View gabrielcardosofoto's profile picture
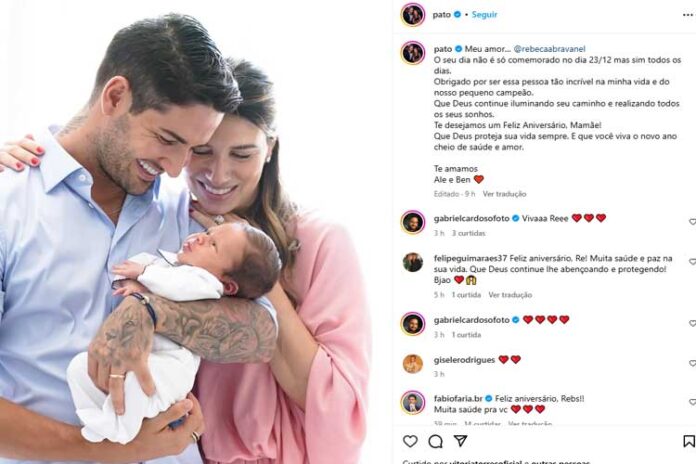696x464 pixels. coord(413,222)
